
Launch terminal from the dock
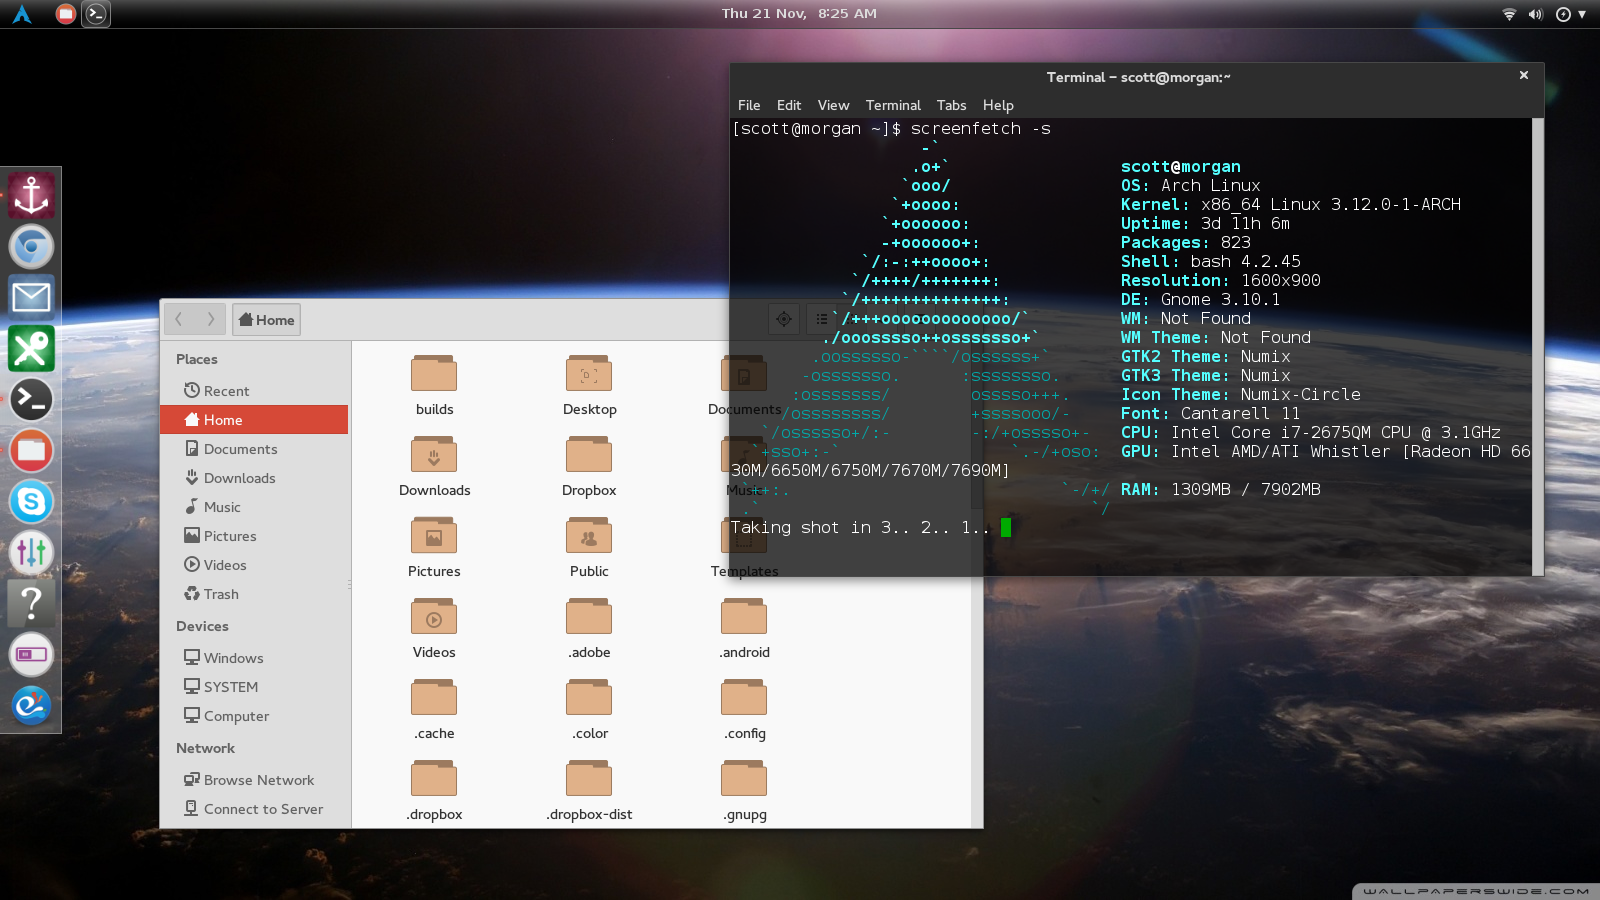31,399
